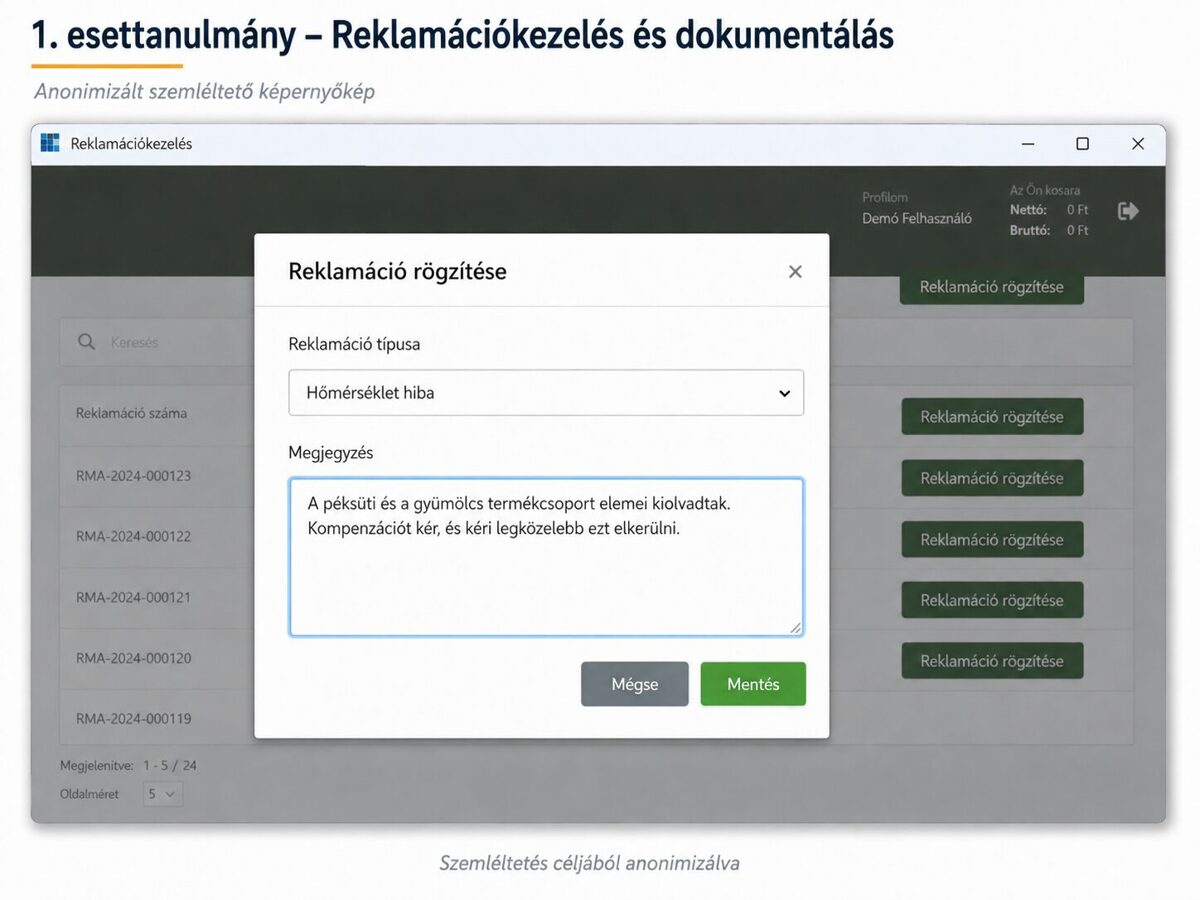Image resolution: width=1200 pixels, height=900 pixels.
Task: Click Reklamáció rögzítése button in the RMA-2024-000121 row
Action: [992, 600]
